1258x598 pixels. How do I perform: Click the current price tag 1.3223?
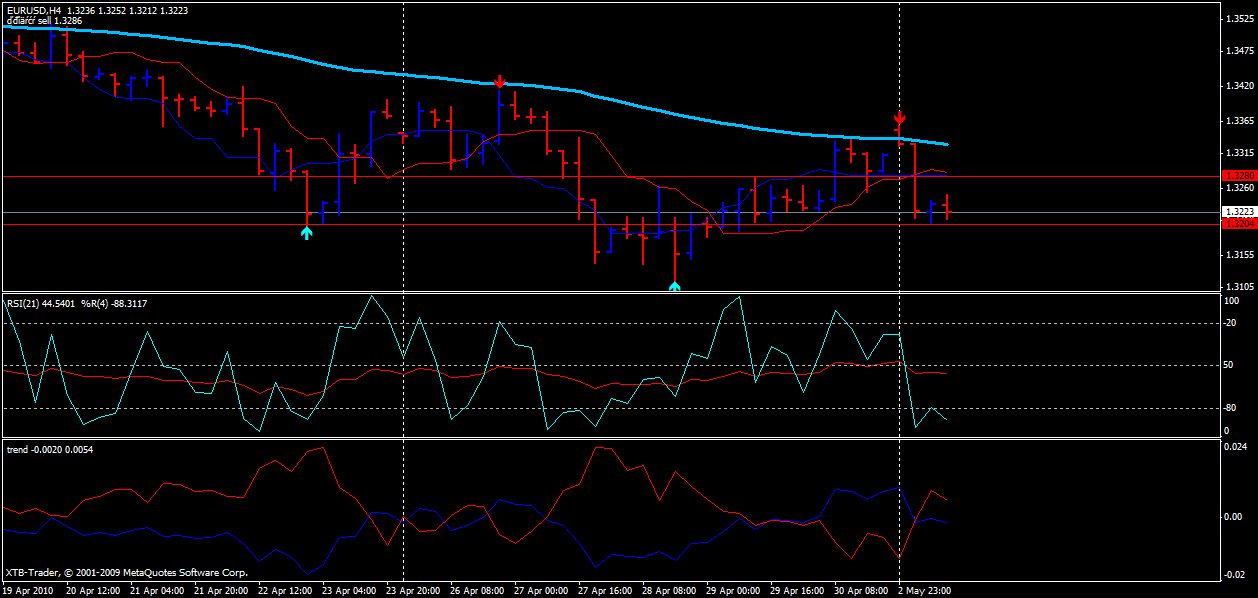click(1238, 212)
